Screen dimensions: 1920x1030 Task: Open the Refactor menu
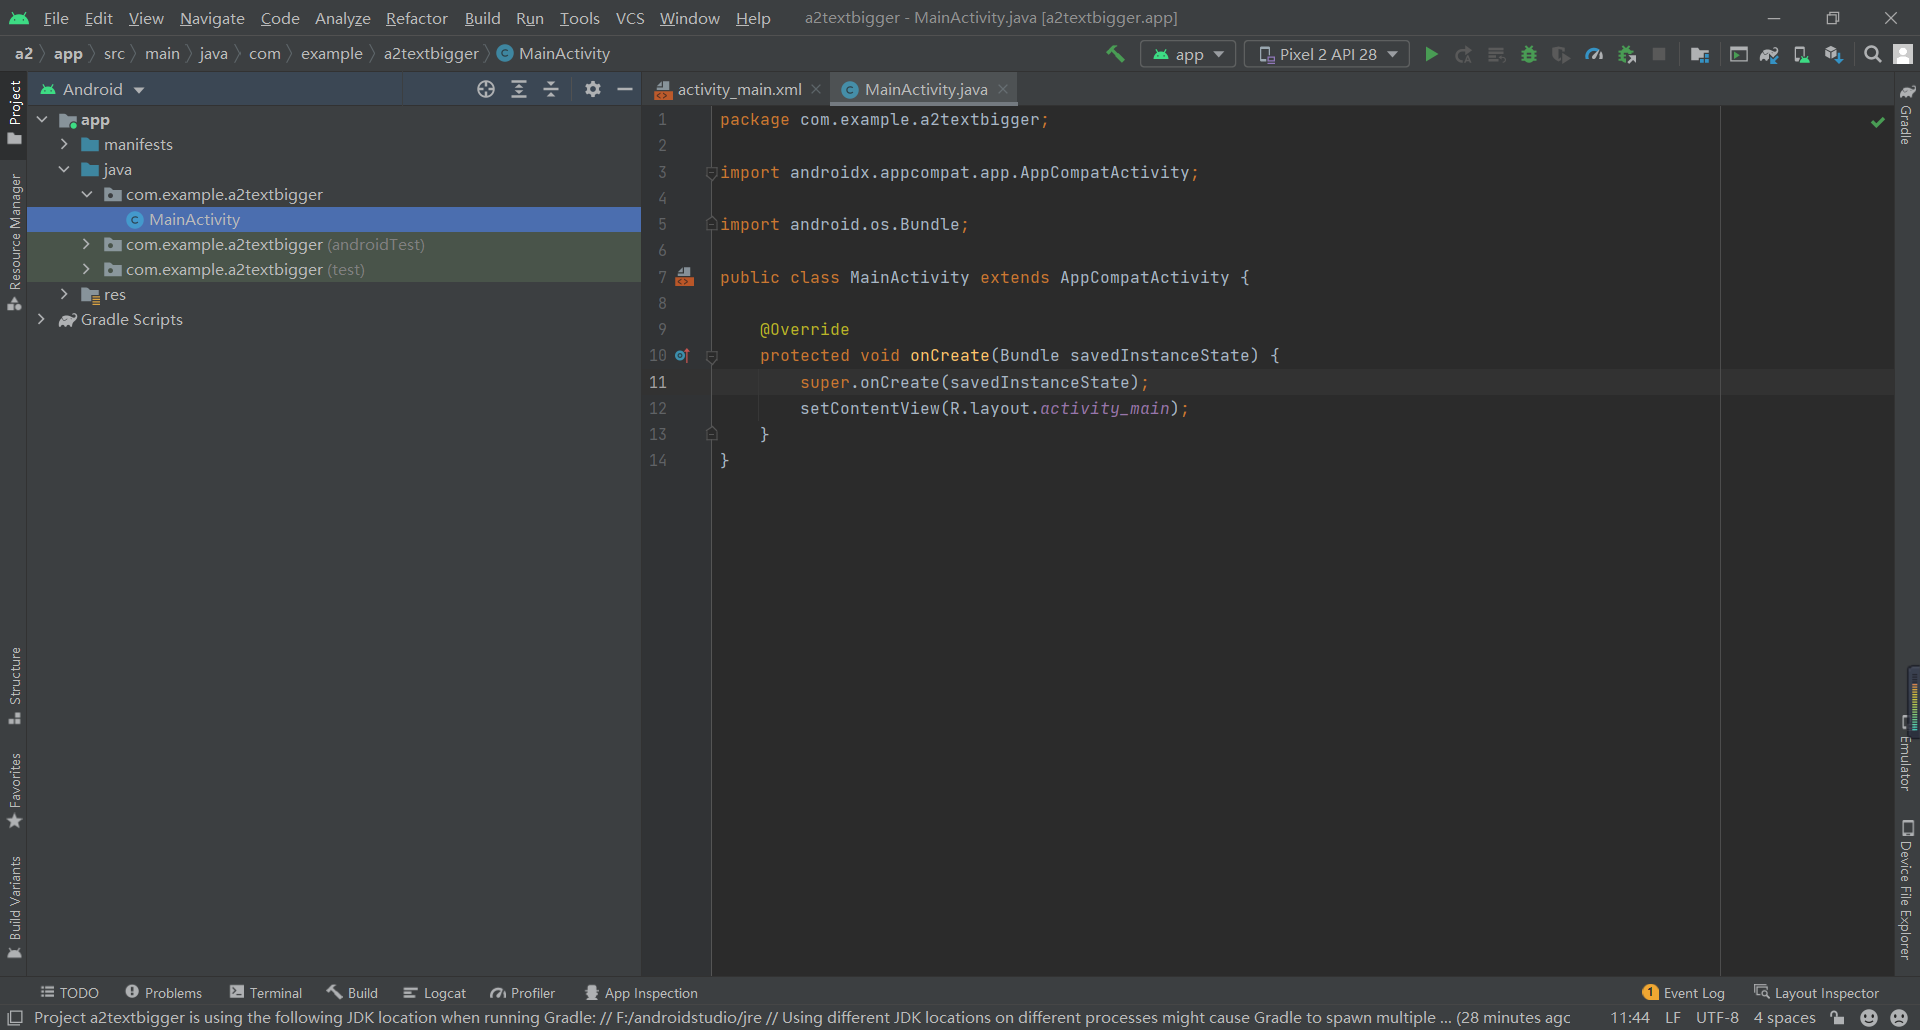point(416,18)
